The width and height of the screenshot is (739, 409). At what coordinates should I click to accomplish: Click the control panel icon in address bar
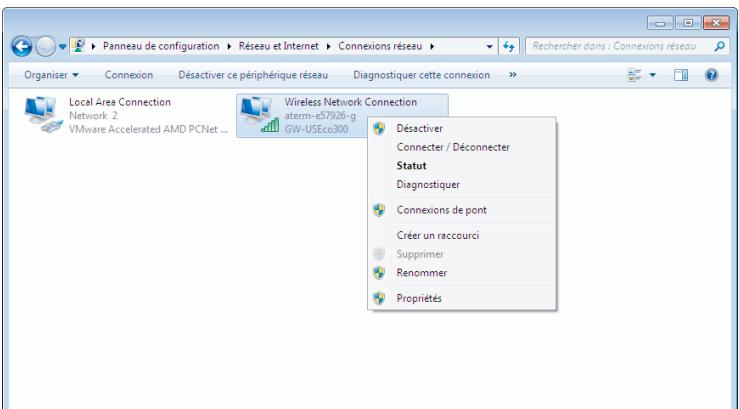click(x=78, y=46)
